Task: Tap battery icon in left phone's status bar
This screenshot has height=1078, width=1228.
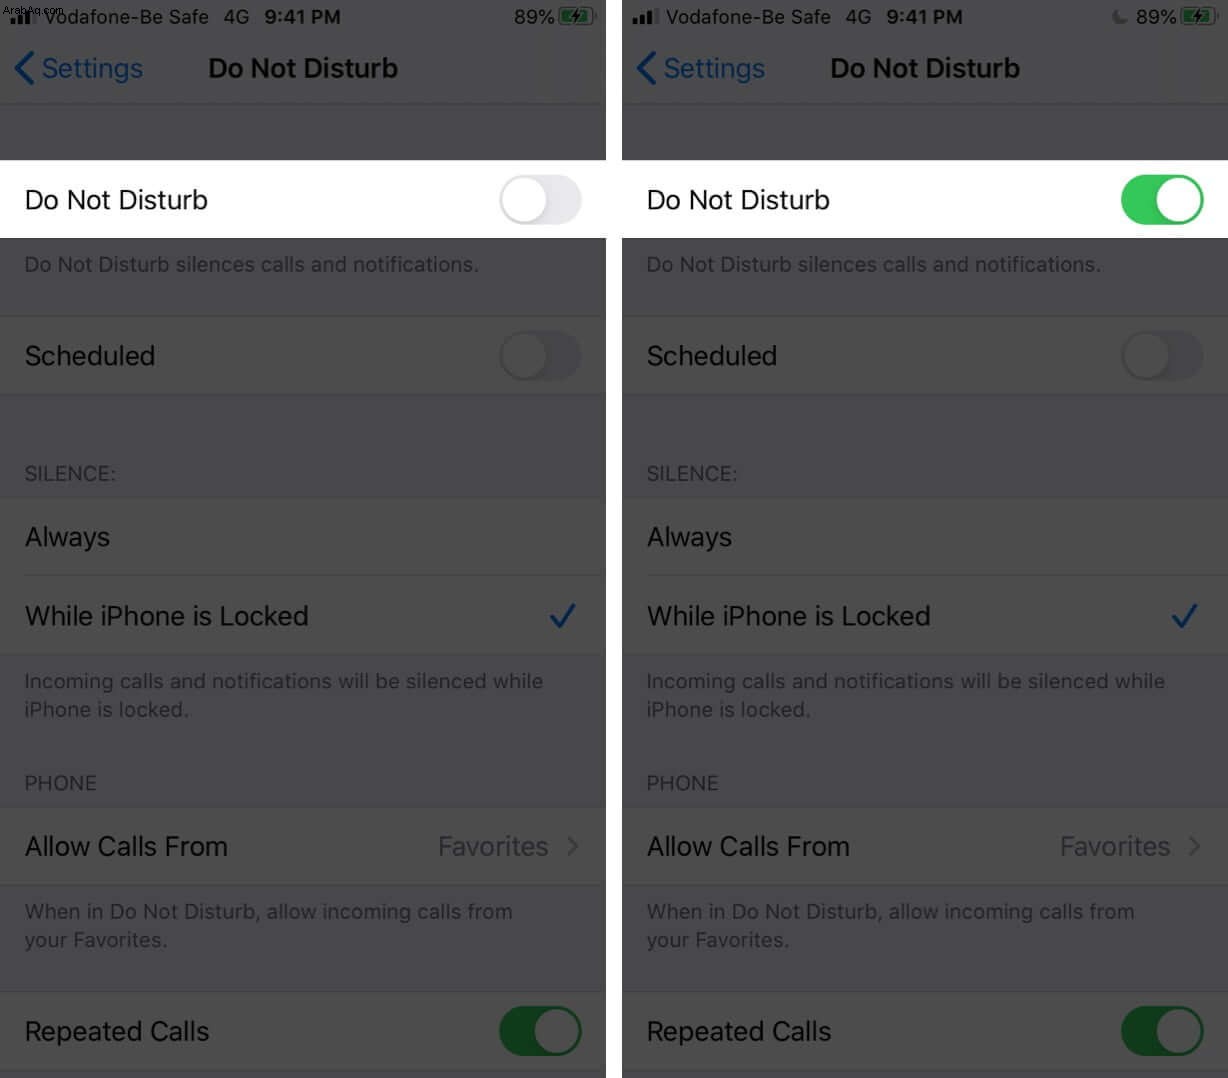Action: click(x=576, y=17)
